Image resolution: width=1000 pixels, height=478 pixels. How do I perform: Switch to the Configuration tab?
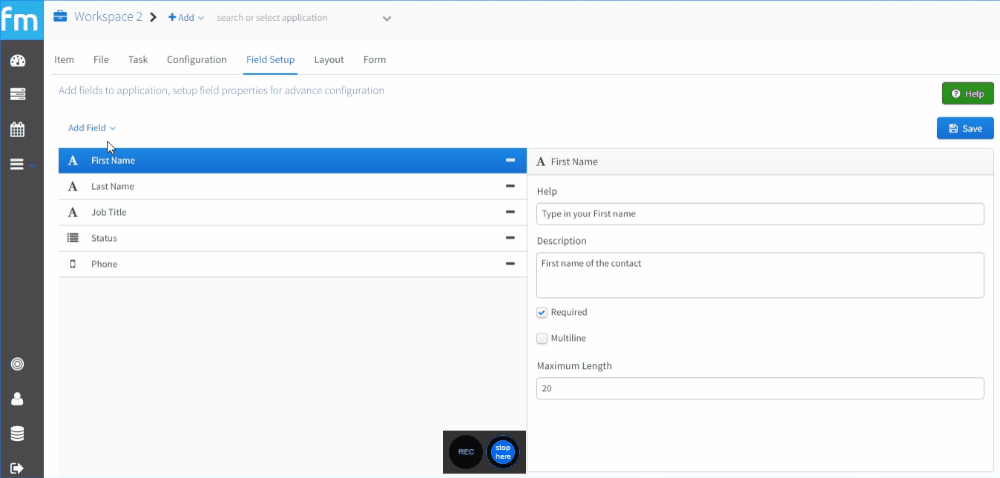(x=196, y=59)
